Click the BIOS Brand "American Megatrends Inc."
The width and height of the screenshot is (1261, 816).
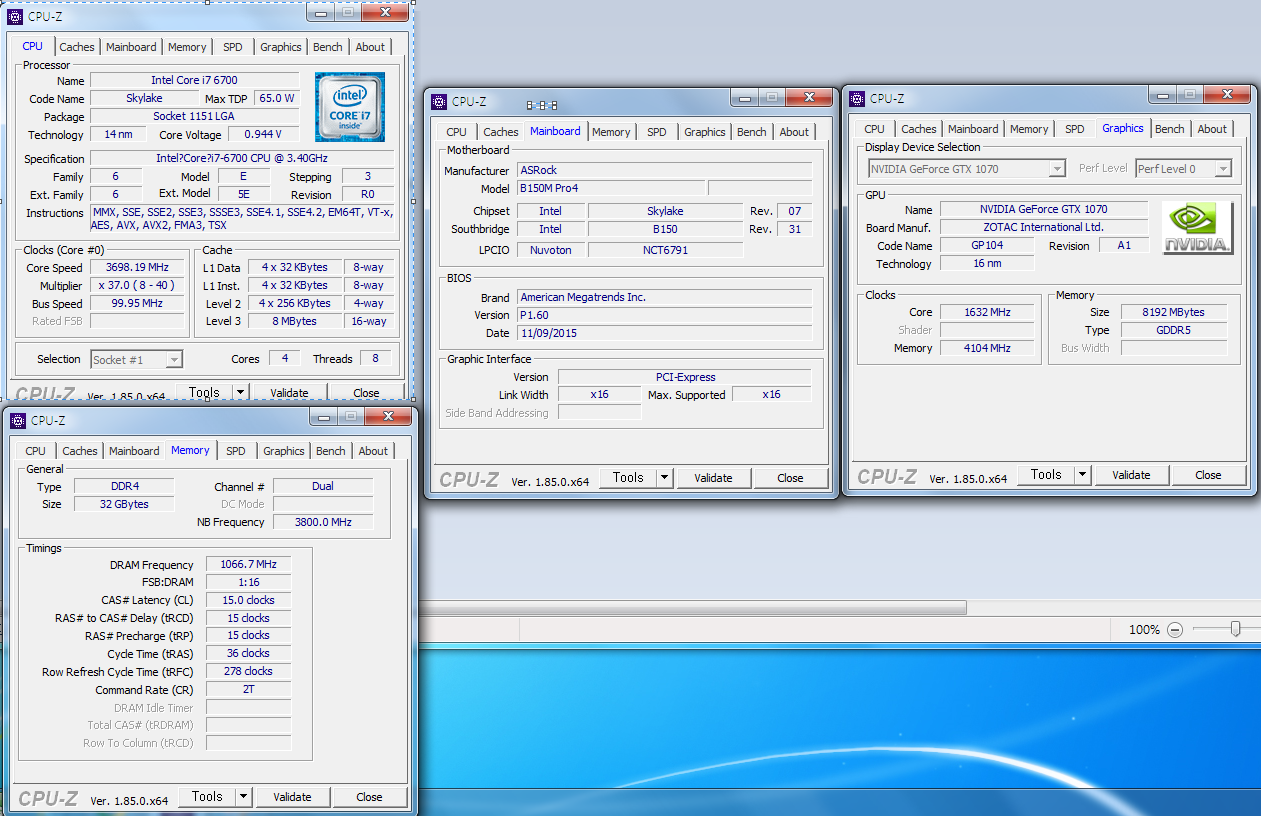coord(664,297)
